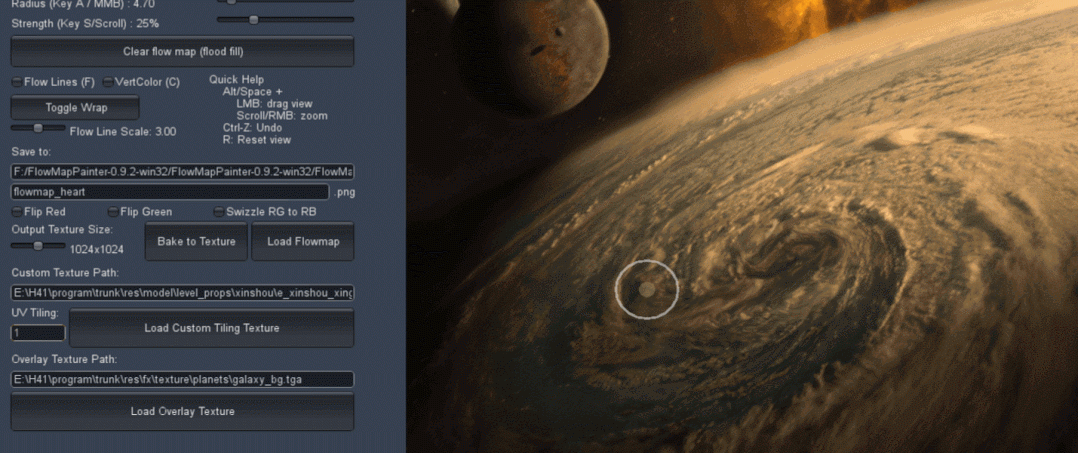Click the '1024x1024' size value

tap(97, 250)
